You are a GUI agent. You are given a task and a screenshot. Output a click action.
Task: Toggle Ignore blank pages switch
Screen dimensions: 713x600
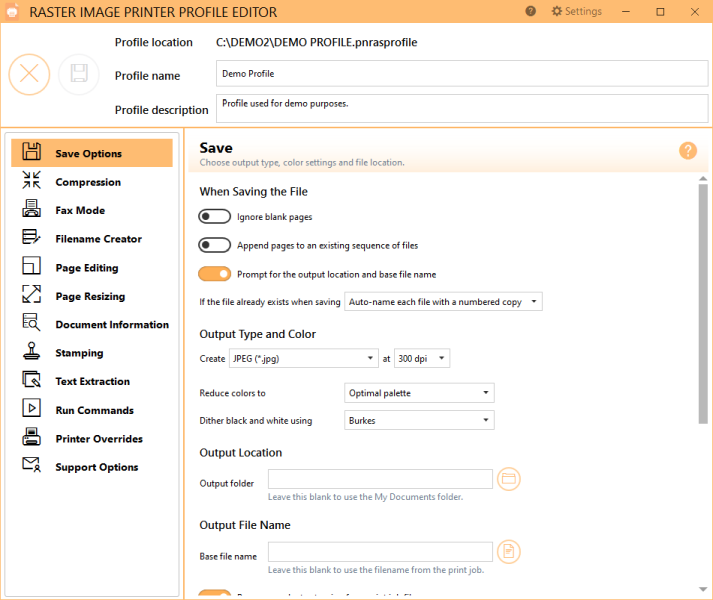[x=215, y=217]
